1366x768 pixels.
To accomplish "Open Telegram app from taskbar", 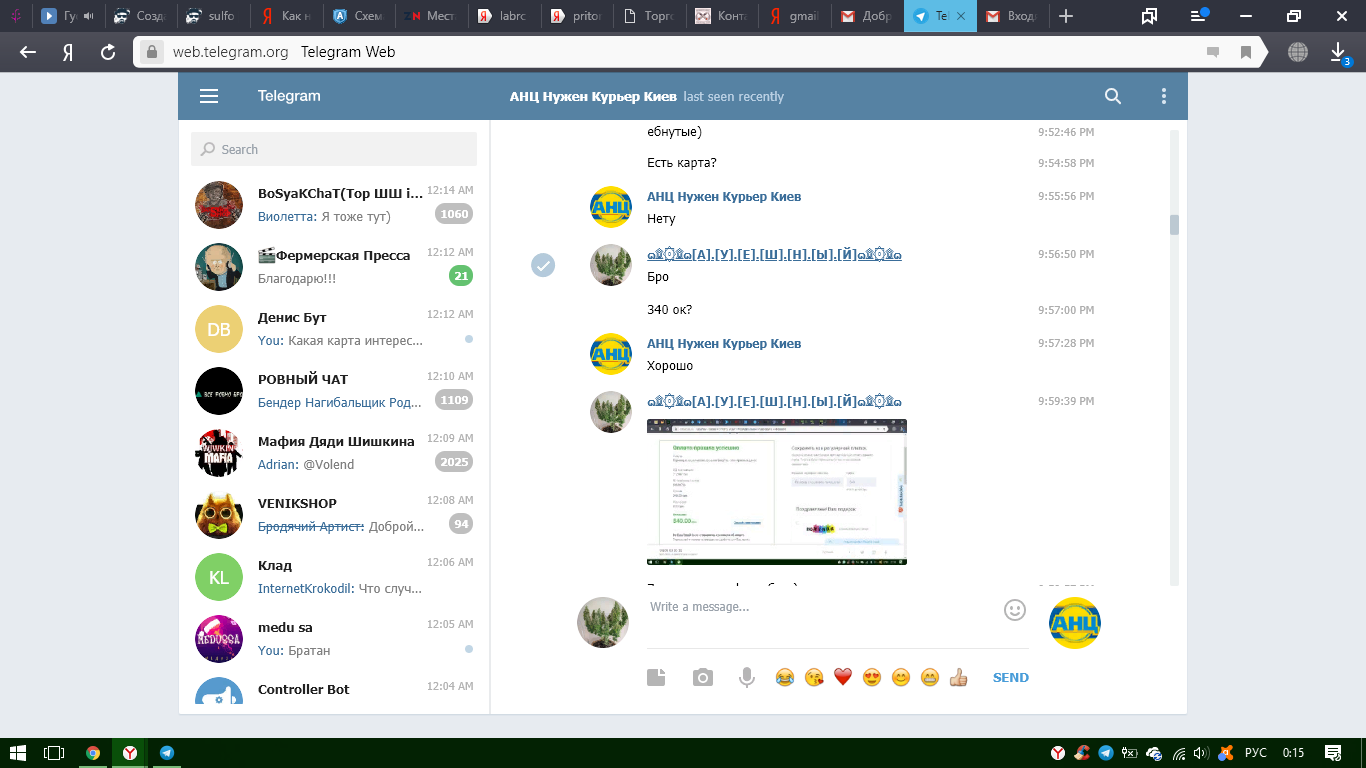I will 167,753.
